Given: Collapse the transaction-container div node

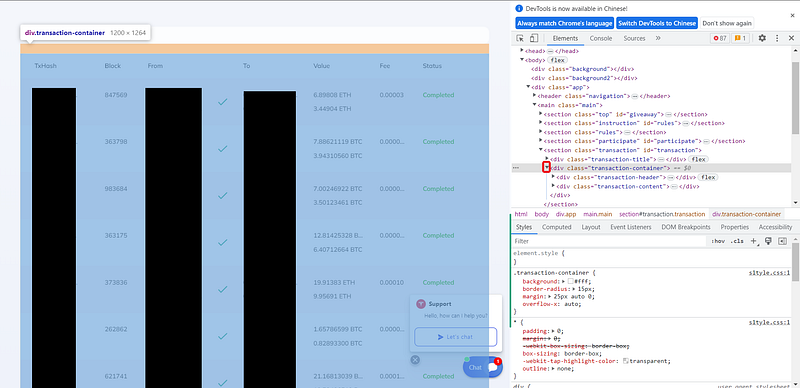Looking at the screenshot, I should pos(546,168).
